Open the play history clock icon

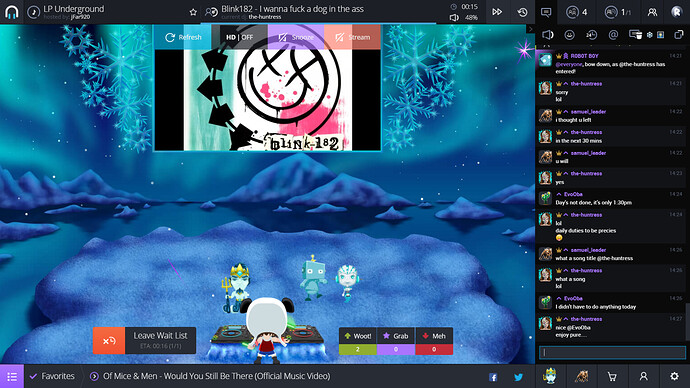522,12
